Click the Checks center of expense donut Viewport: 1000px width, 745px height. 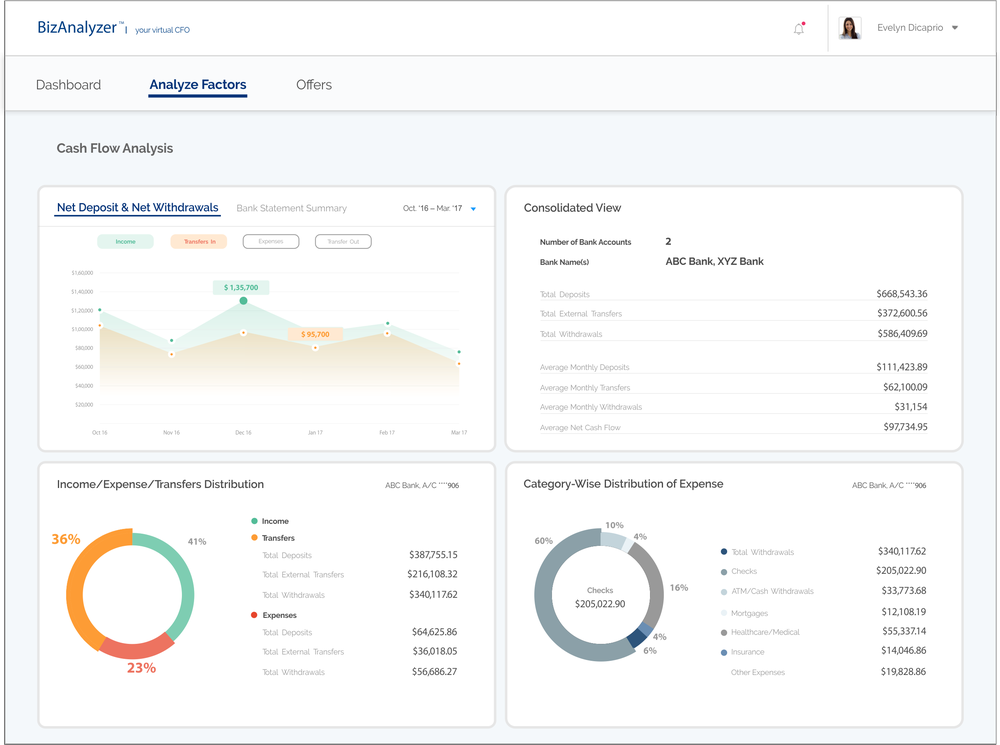click(x=600, y=597)
